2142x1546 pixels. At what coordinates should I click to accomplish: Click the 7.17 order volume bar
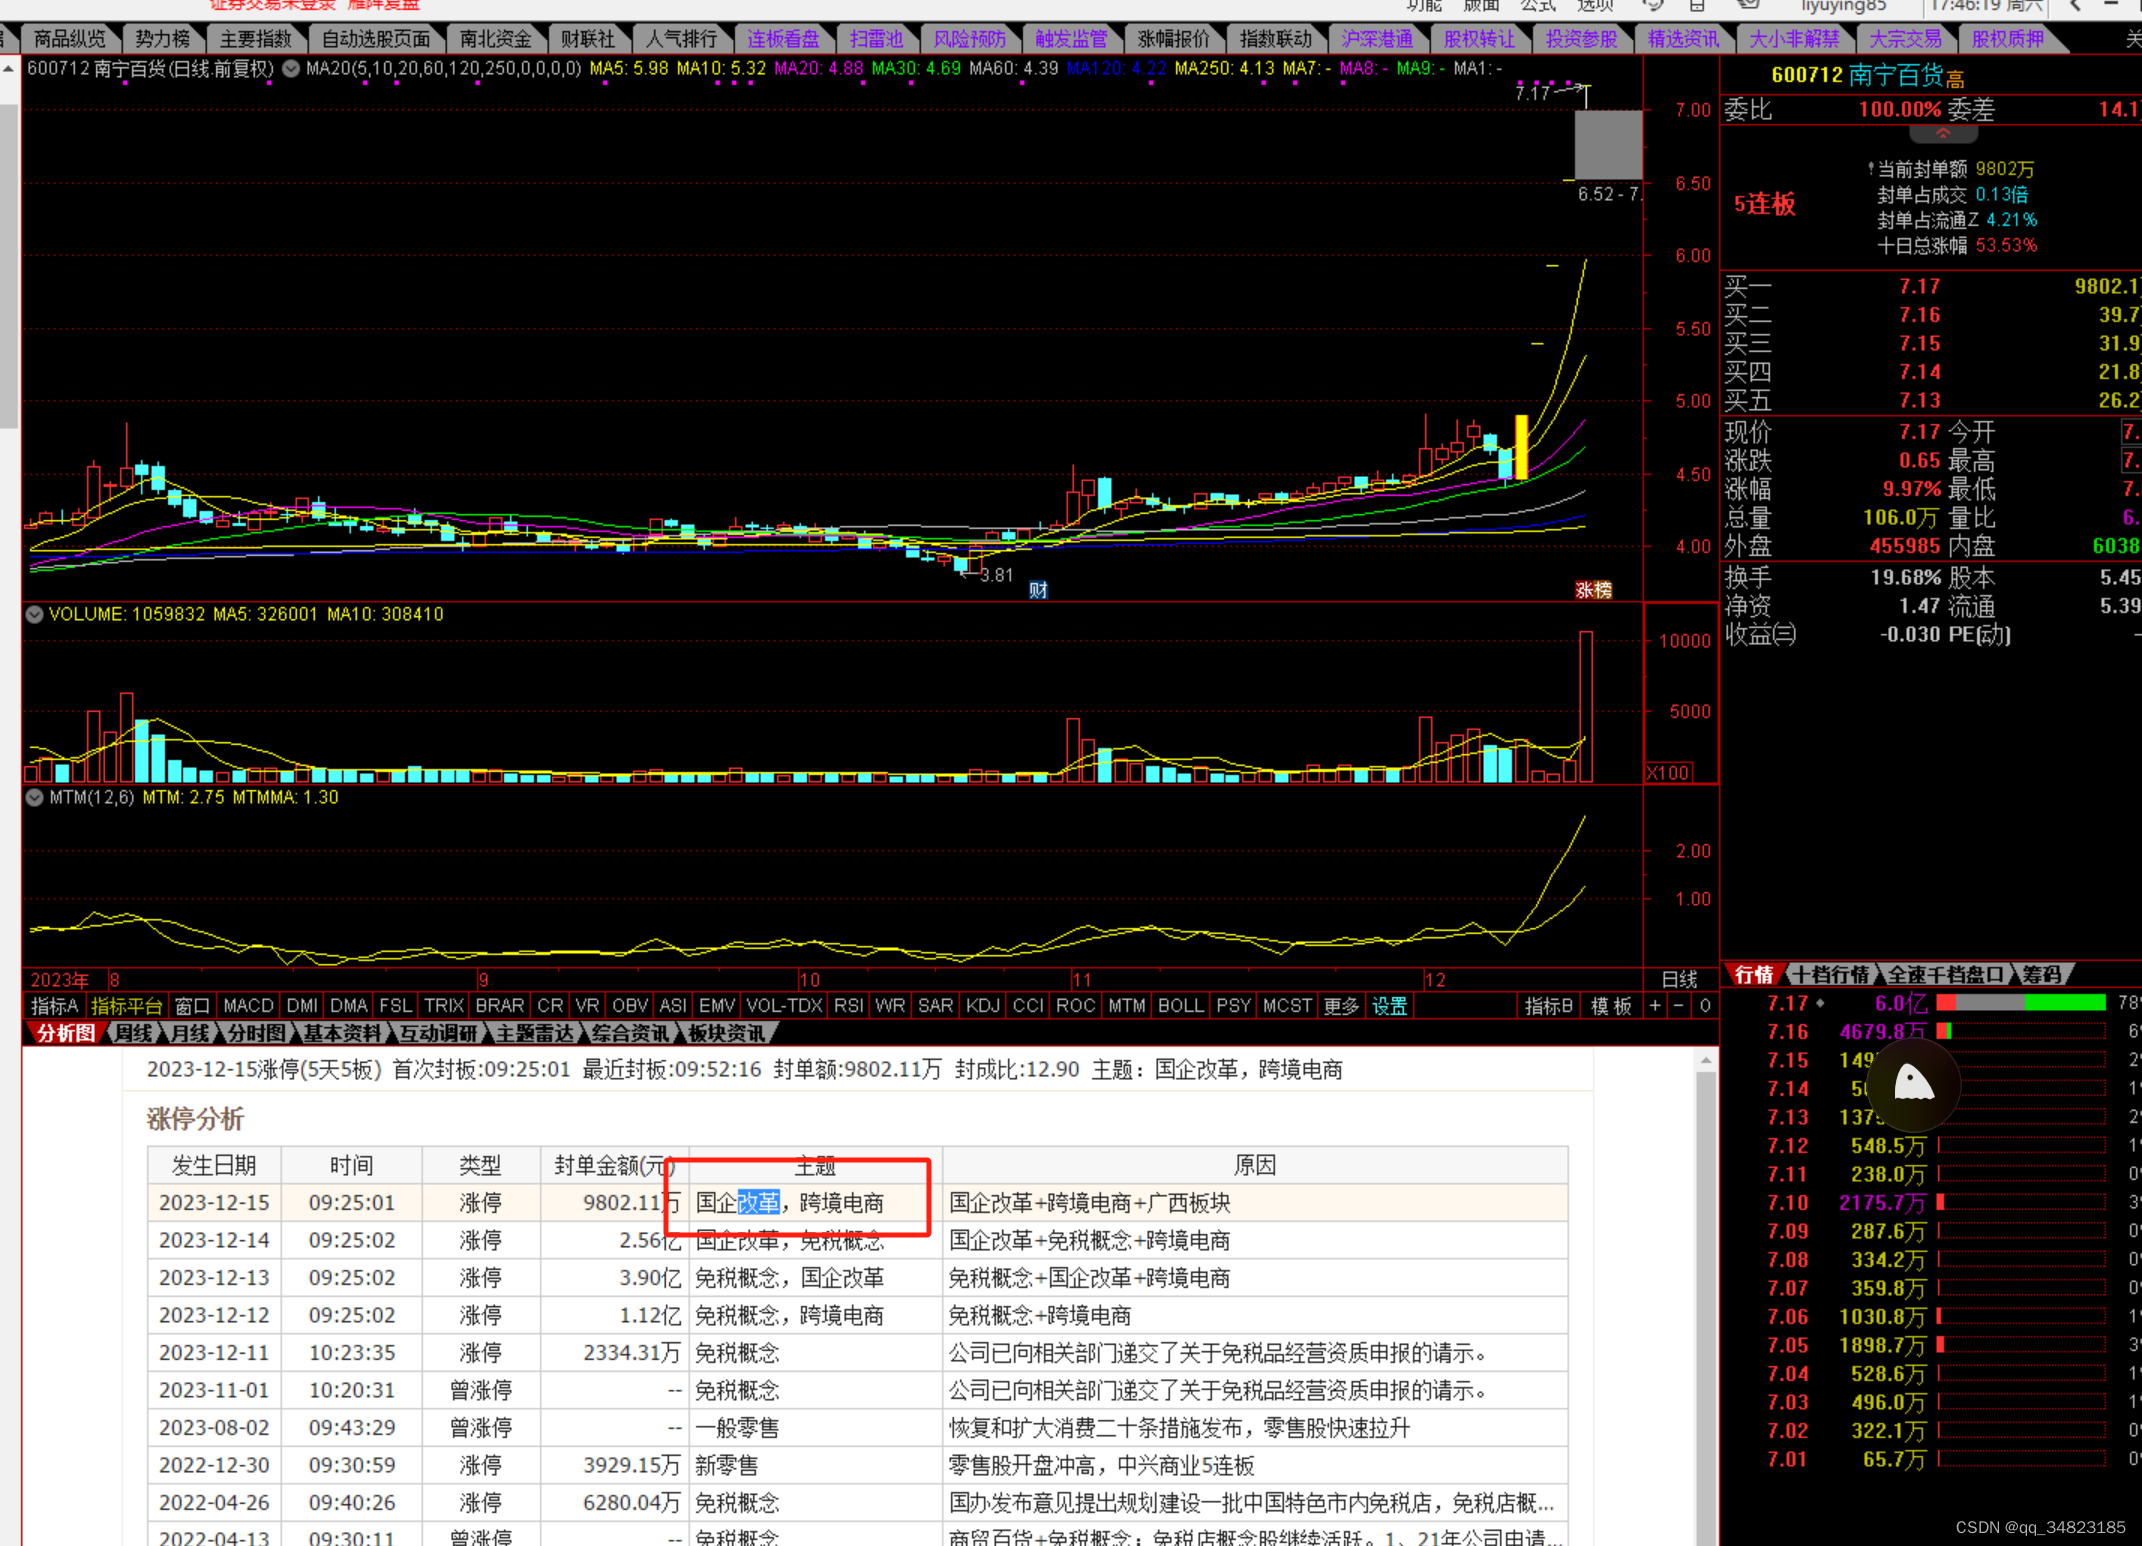tap(2020, 1002)
